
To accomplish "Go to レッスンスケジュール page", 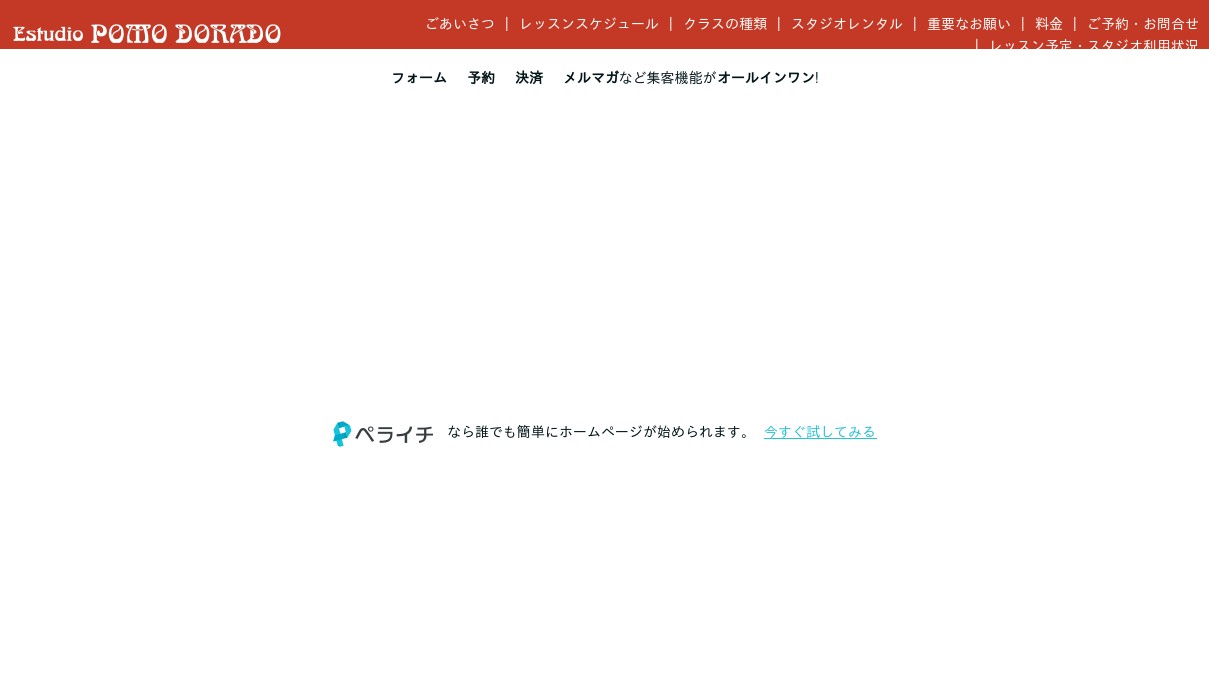I will 589,24.
